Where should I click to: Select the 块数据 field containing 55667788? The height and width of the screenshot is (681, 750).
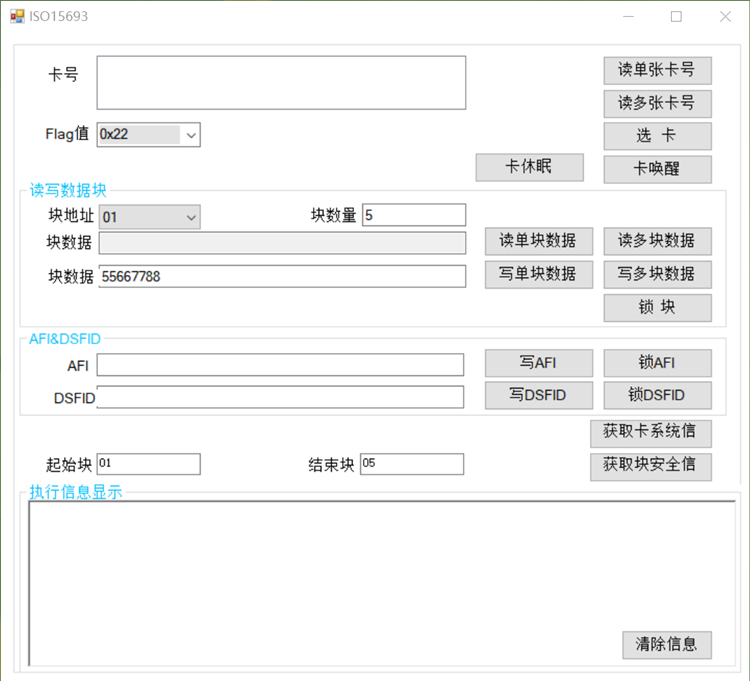click(281, 276)
